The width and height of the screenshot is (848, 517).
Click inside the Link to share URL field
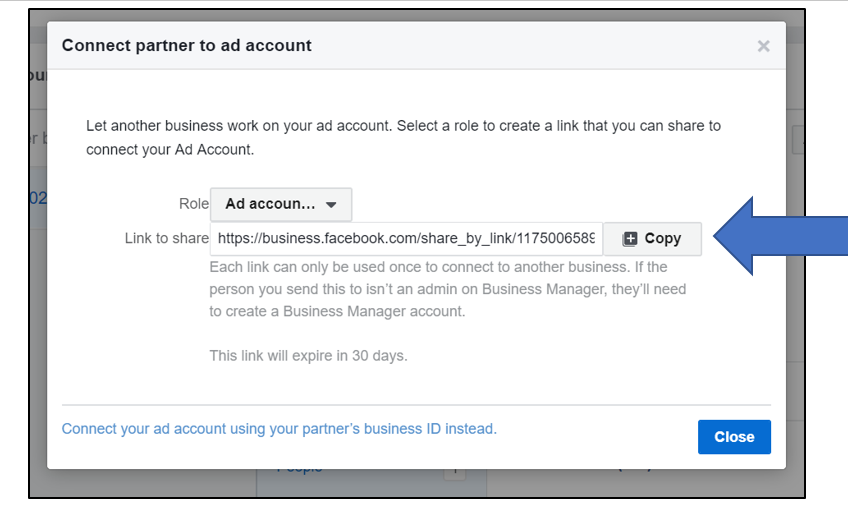pos(405,239)
